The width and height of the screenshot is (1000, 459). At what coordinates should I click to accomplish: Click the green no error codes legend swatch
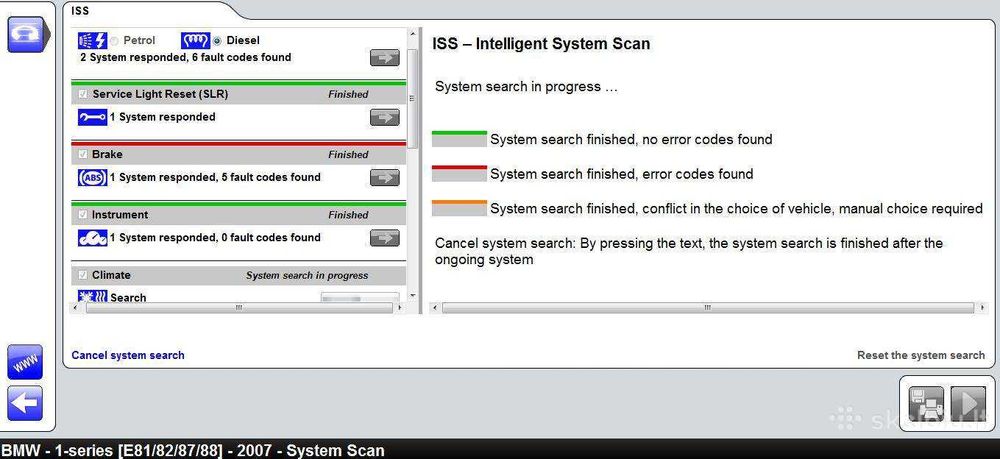coord(459,139)
